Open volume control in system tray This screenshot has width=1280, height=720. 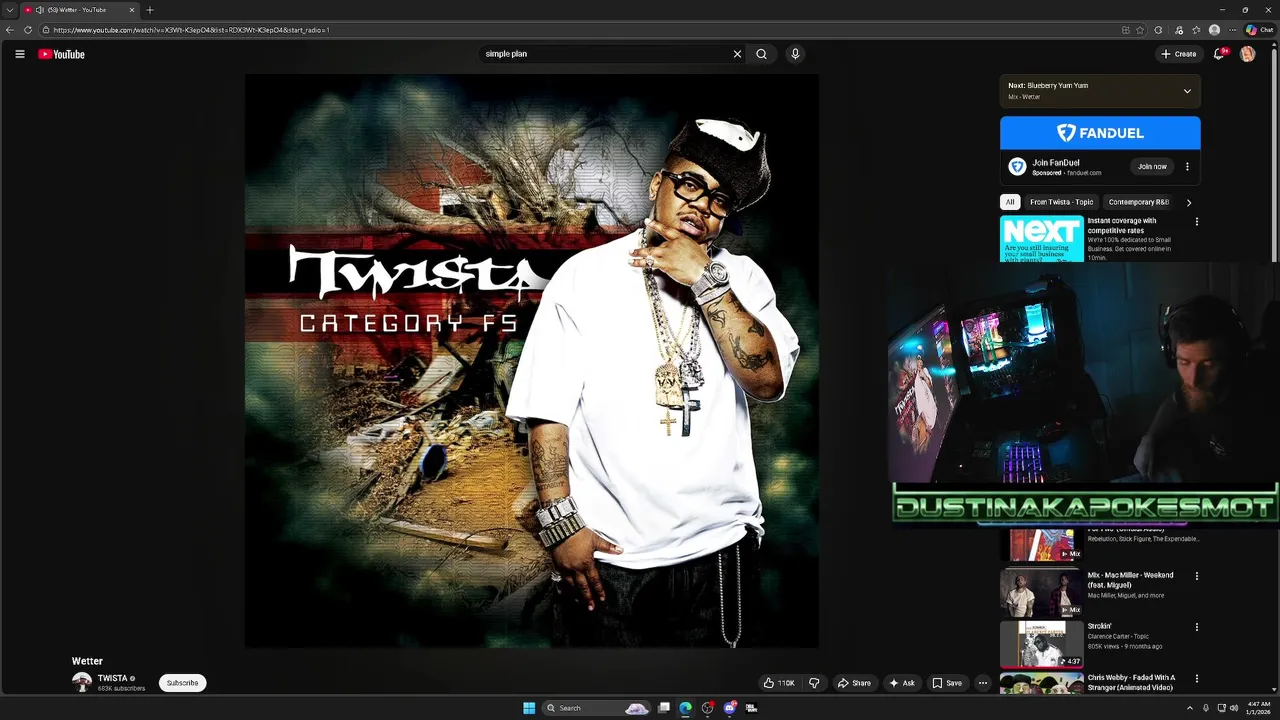tap(1234, 708)
